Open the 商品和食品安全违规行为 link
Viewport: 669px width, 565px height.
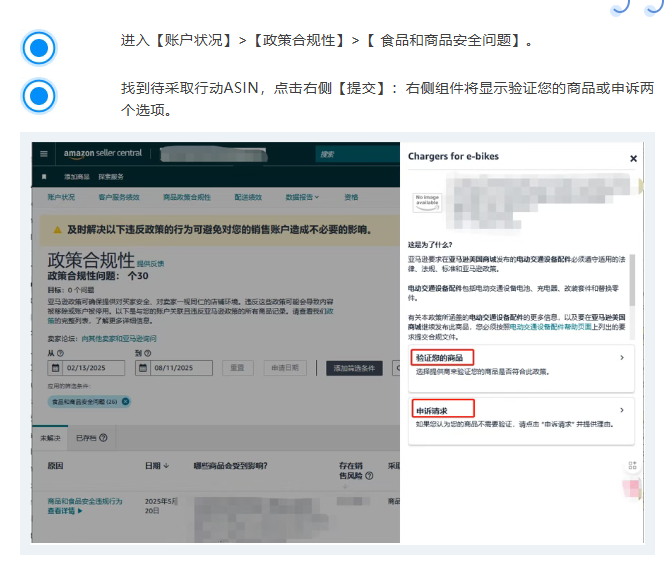85,501
